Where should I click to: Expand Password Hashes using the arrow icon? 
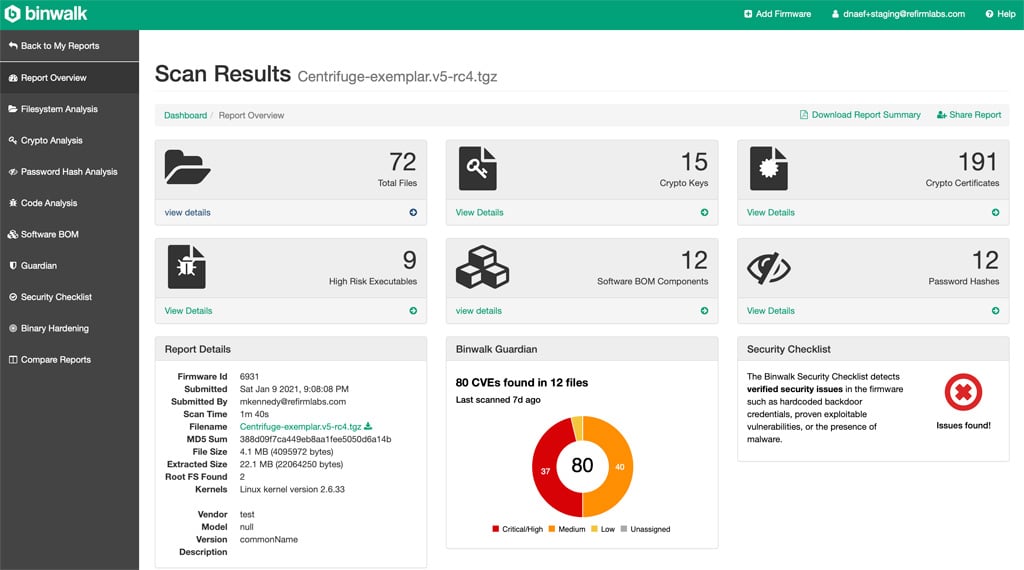tap(995, 311)
